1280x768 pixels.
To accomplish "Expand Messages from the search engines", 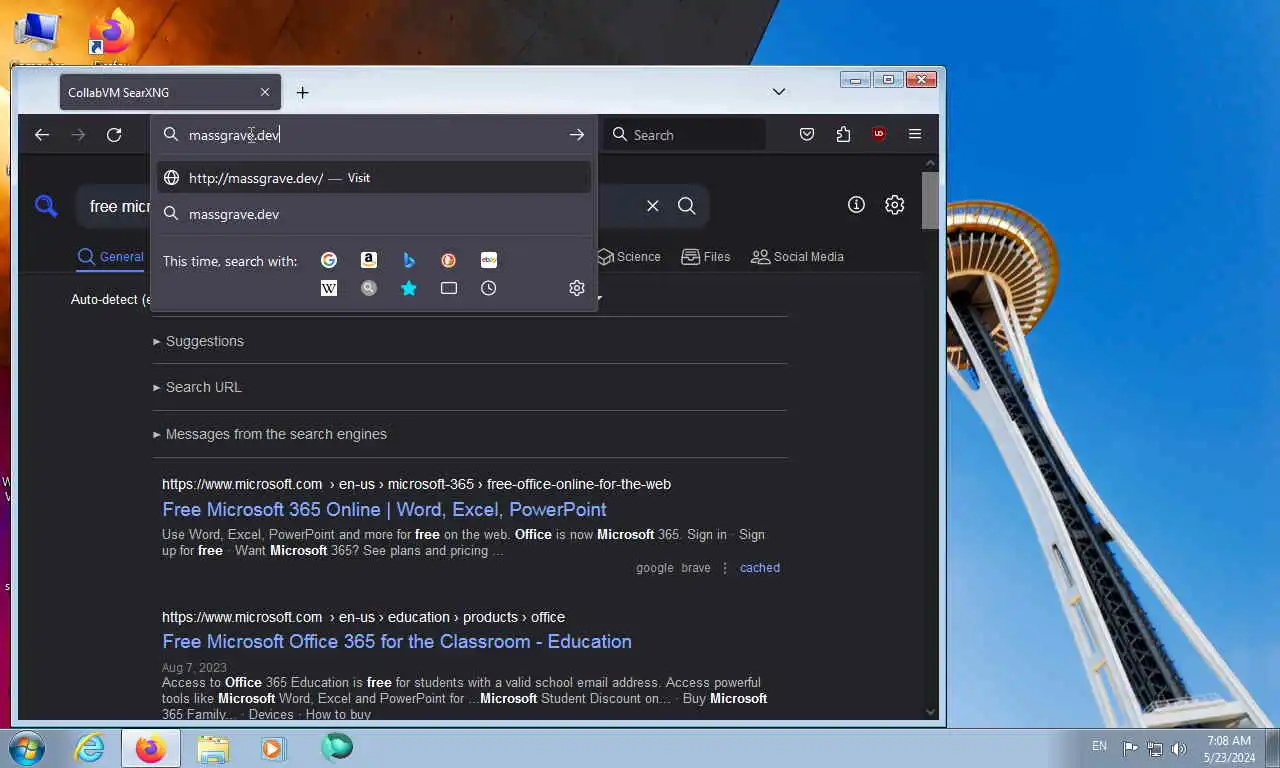I will coord(270,434).
